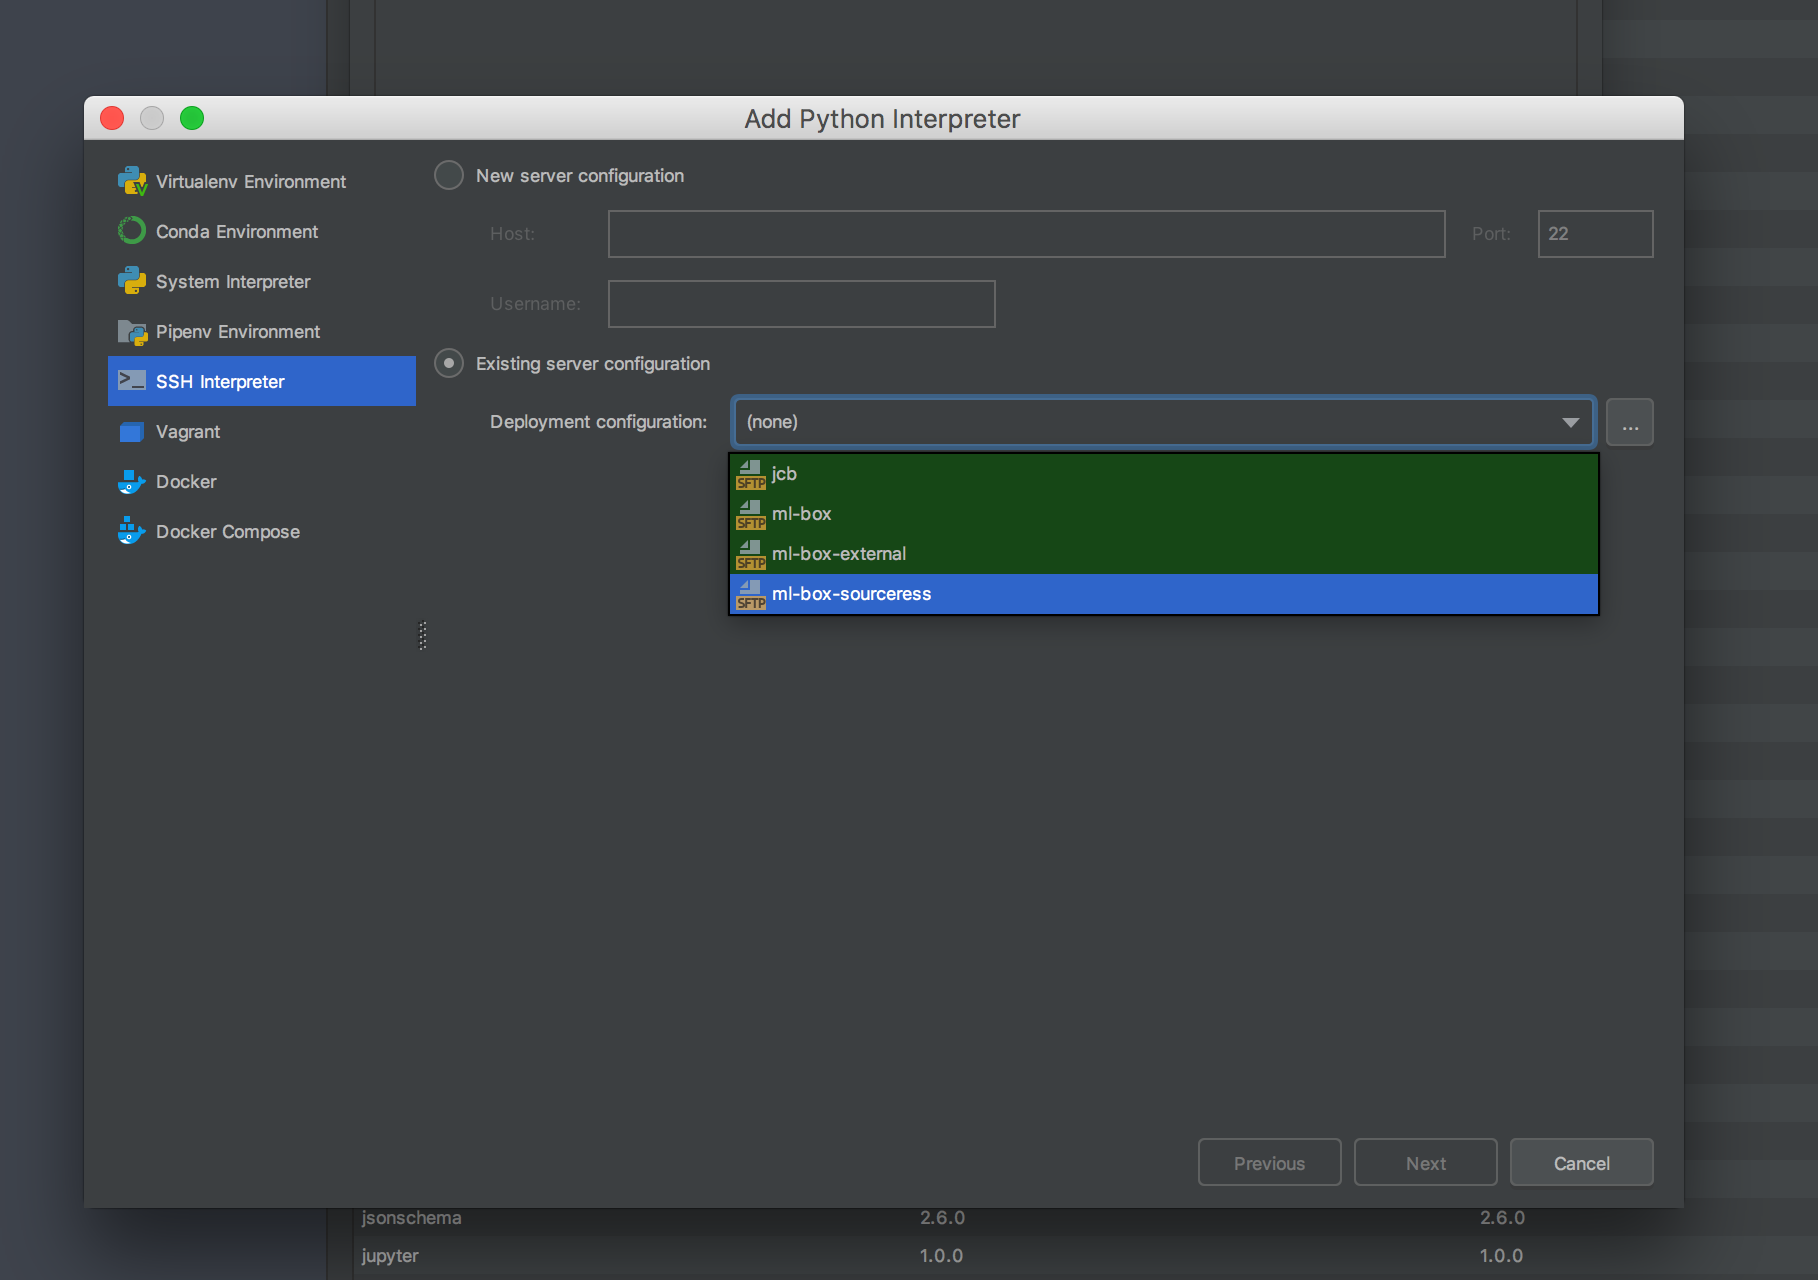Pick ml-box-external from deployment list

pos(1164,554)
